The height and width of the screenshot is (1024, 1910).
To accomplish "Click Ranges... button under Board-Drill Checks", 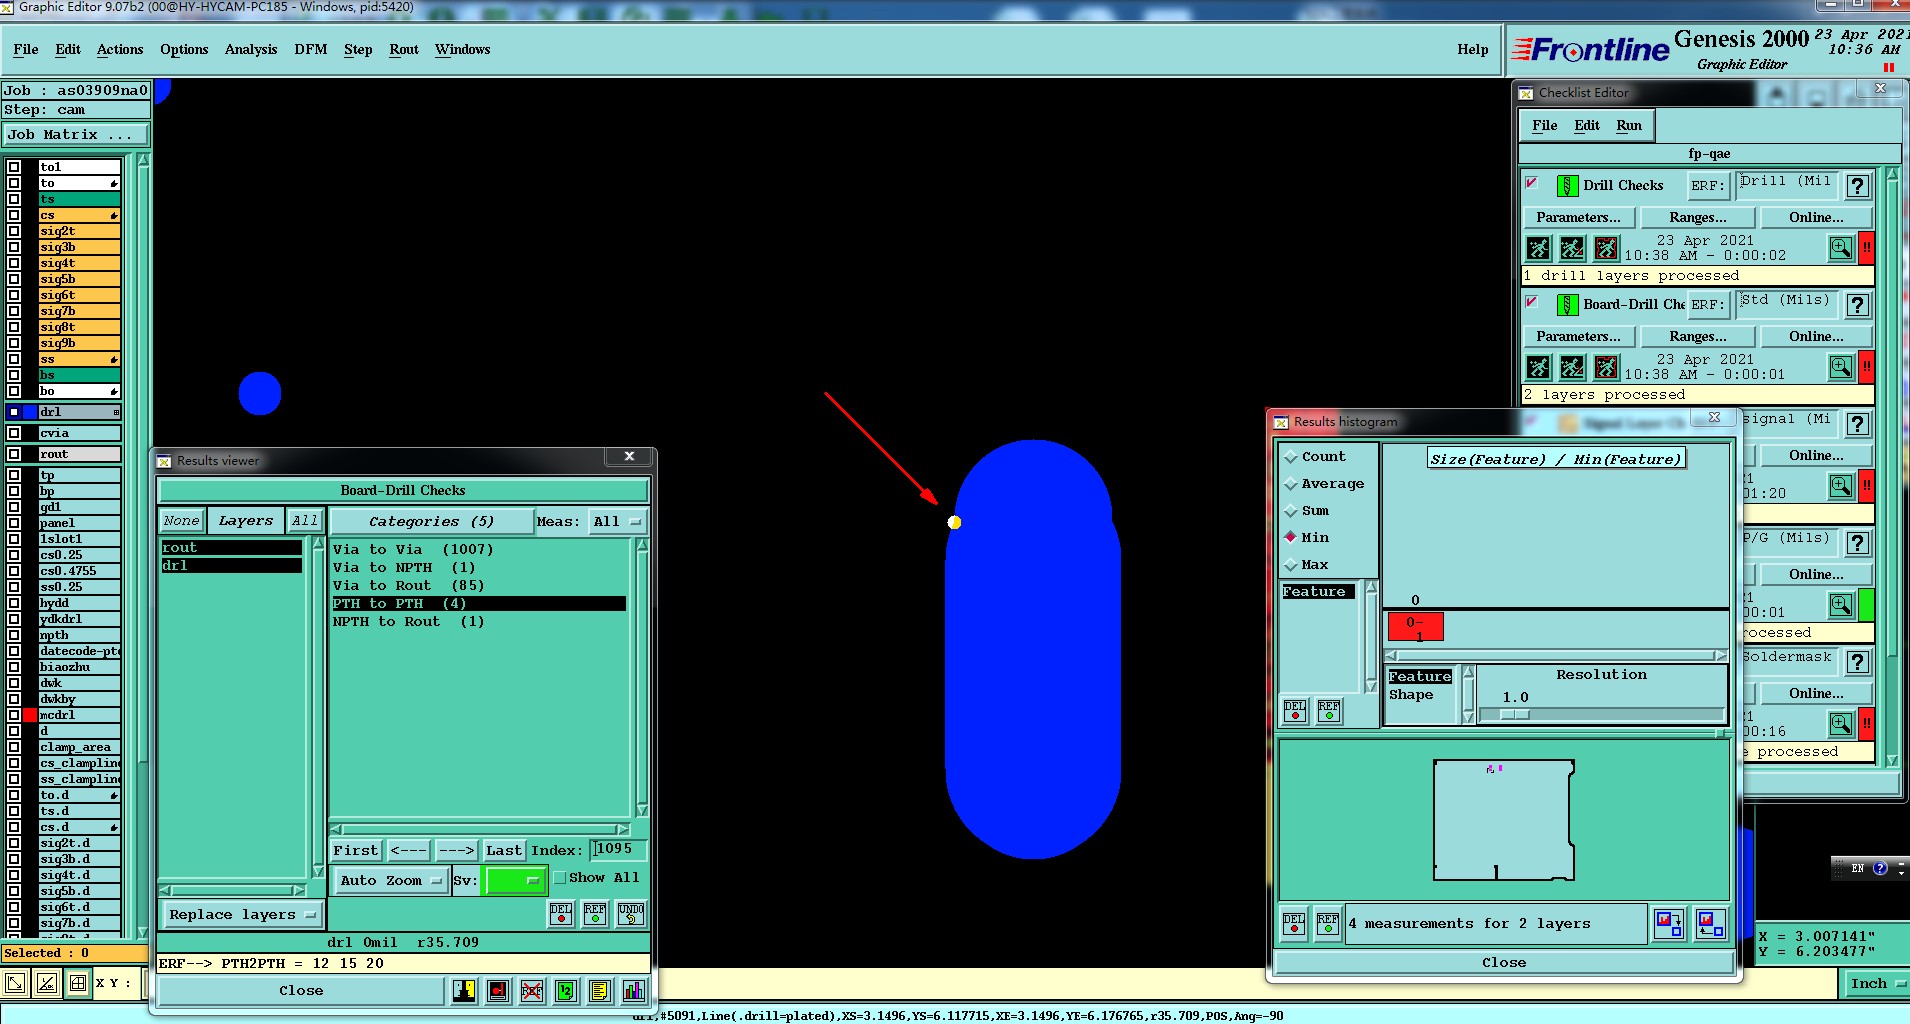I will click(1697, 336).
